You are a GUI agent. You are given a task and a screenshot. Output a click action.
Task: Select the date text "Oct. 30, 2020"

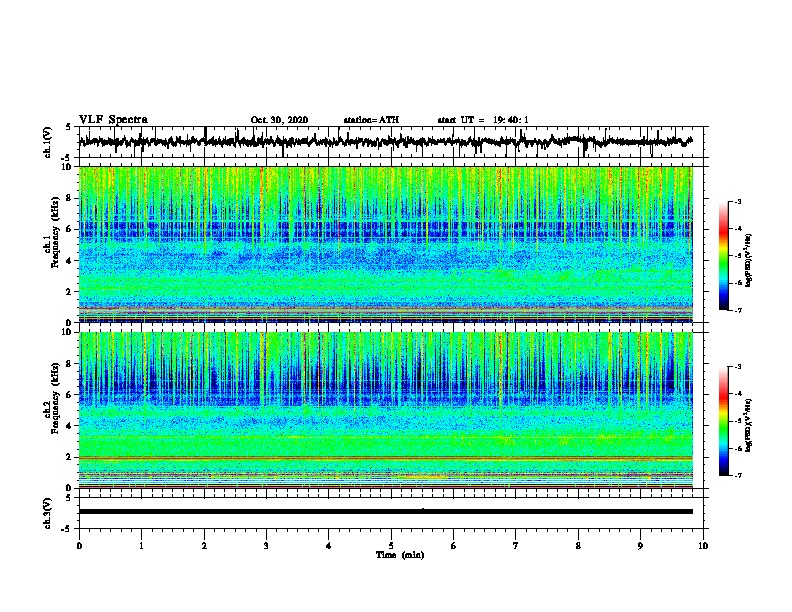pyautogui.click(x=279, y=120)
